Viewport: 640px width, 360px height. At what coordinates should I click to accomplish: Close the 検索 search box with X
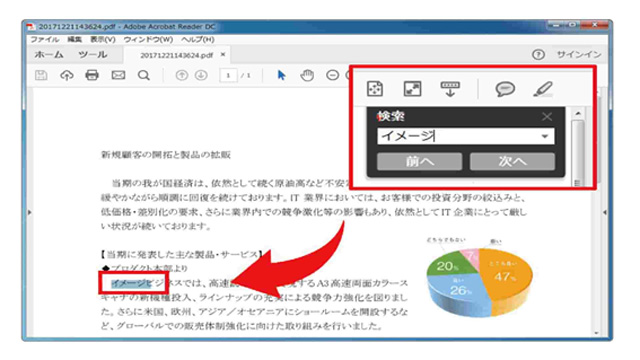tap(547, 117)
